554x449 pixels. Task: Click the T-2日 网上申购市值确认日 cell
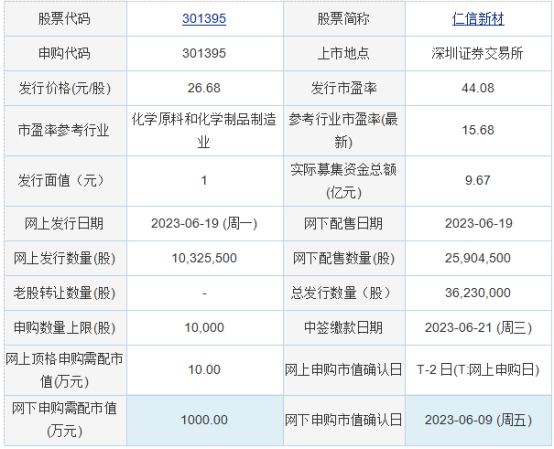[478, 370]
